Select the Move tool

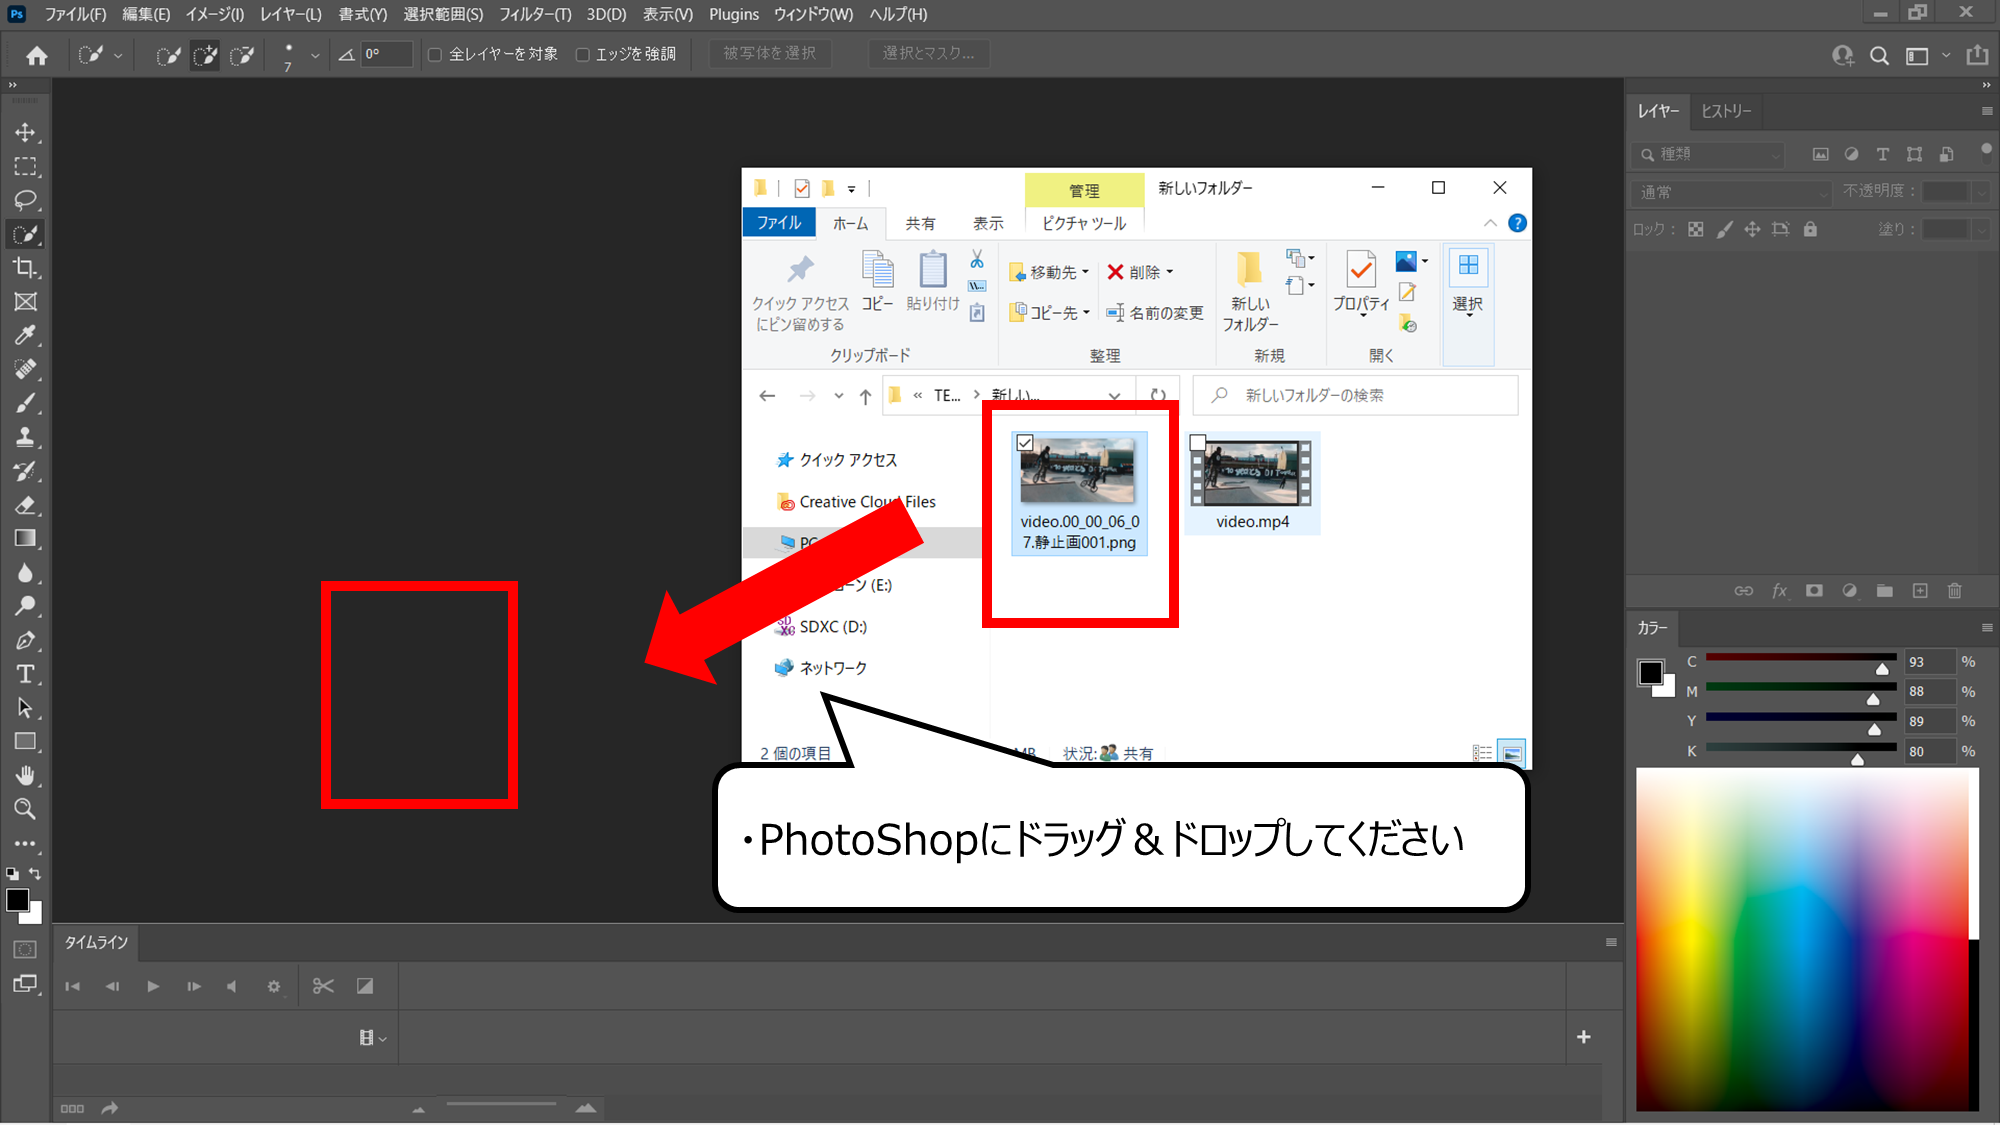click(26, 132)
